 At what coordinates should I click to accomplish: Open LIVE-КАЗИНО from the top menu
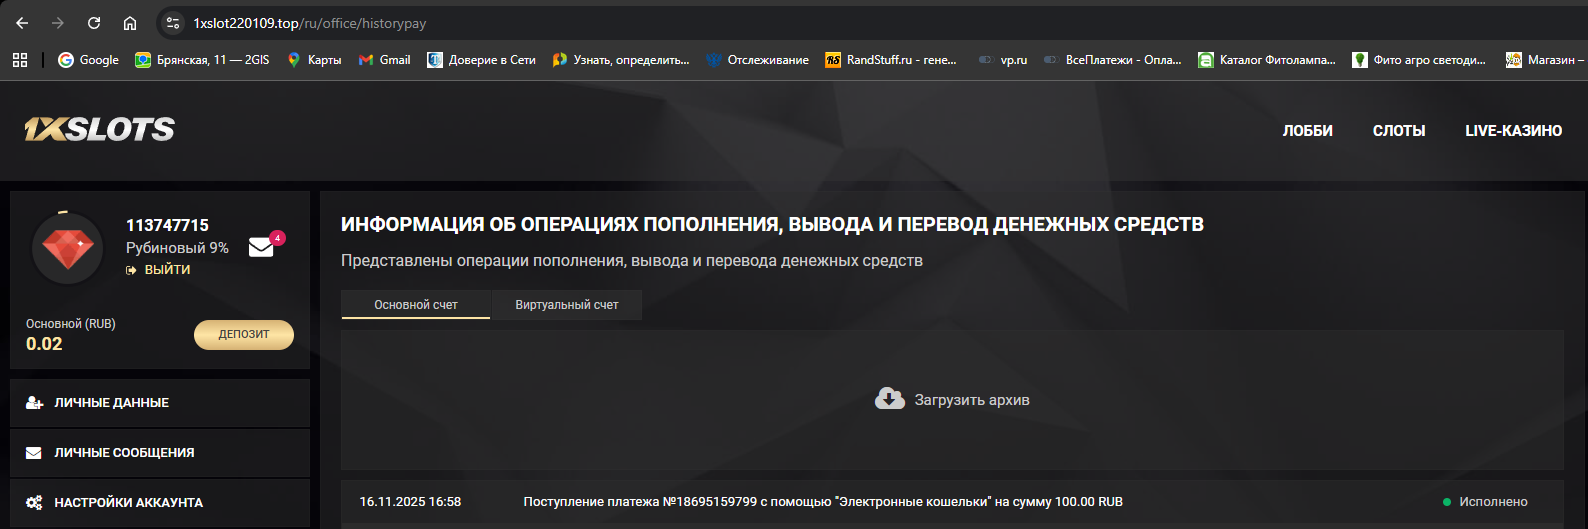(1513, 131)
